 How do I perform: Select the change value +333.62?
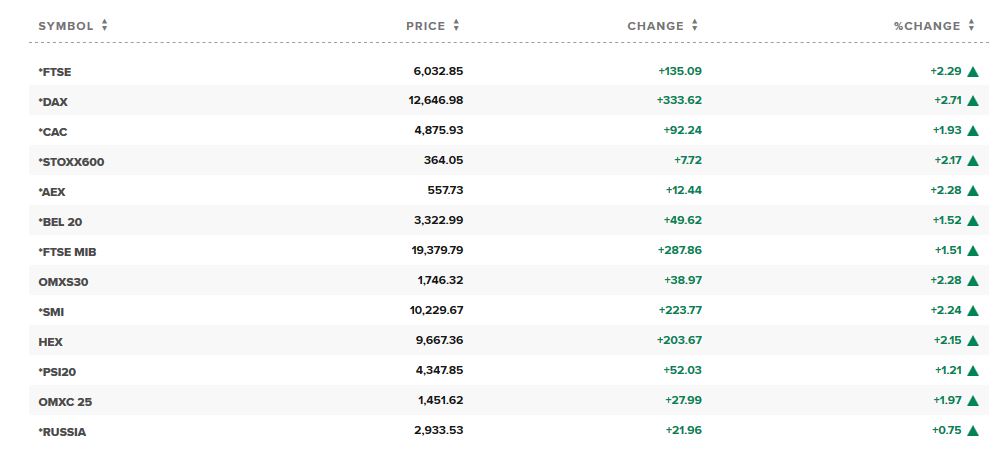click(679, 100)
